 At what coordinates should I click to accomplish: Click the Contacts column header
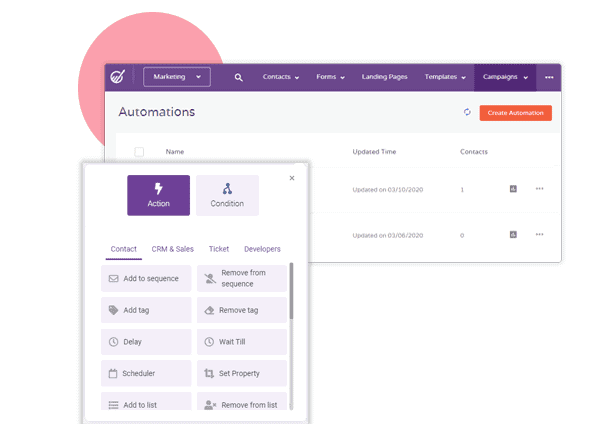click(x=473, y=152)
